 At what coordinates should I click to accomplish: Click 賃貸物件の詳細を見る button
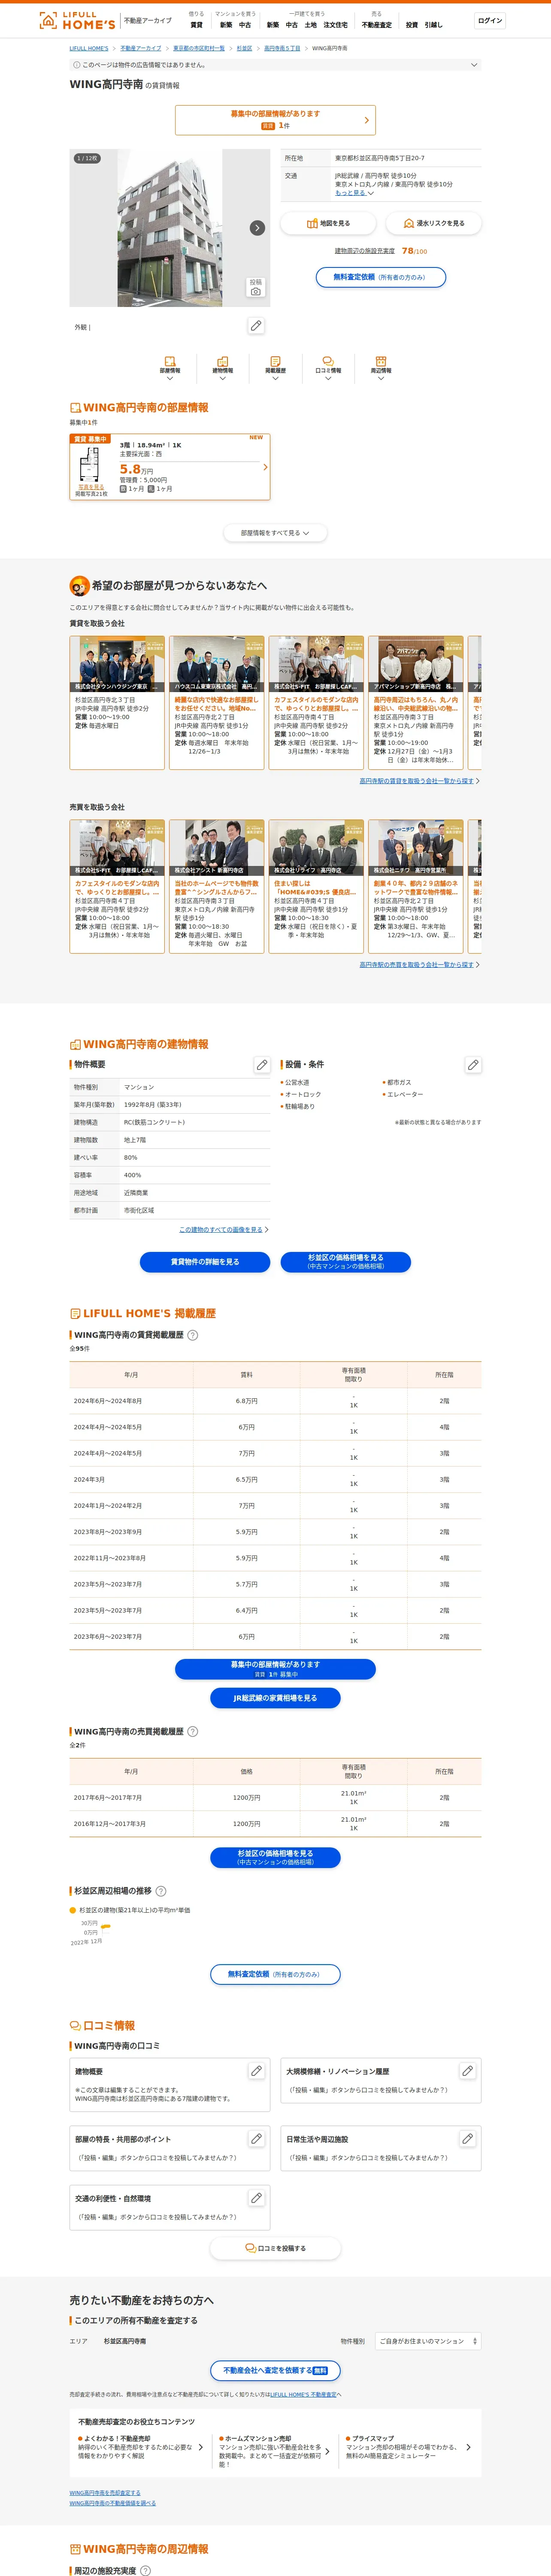coord(205,1262)
